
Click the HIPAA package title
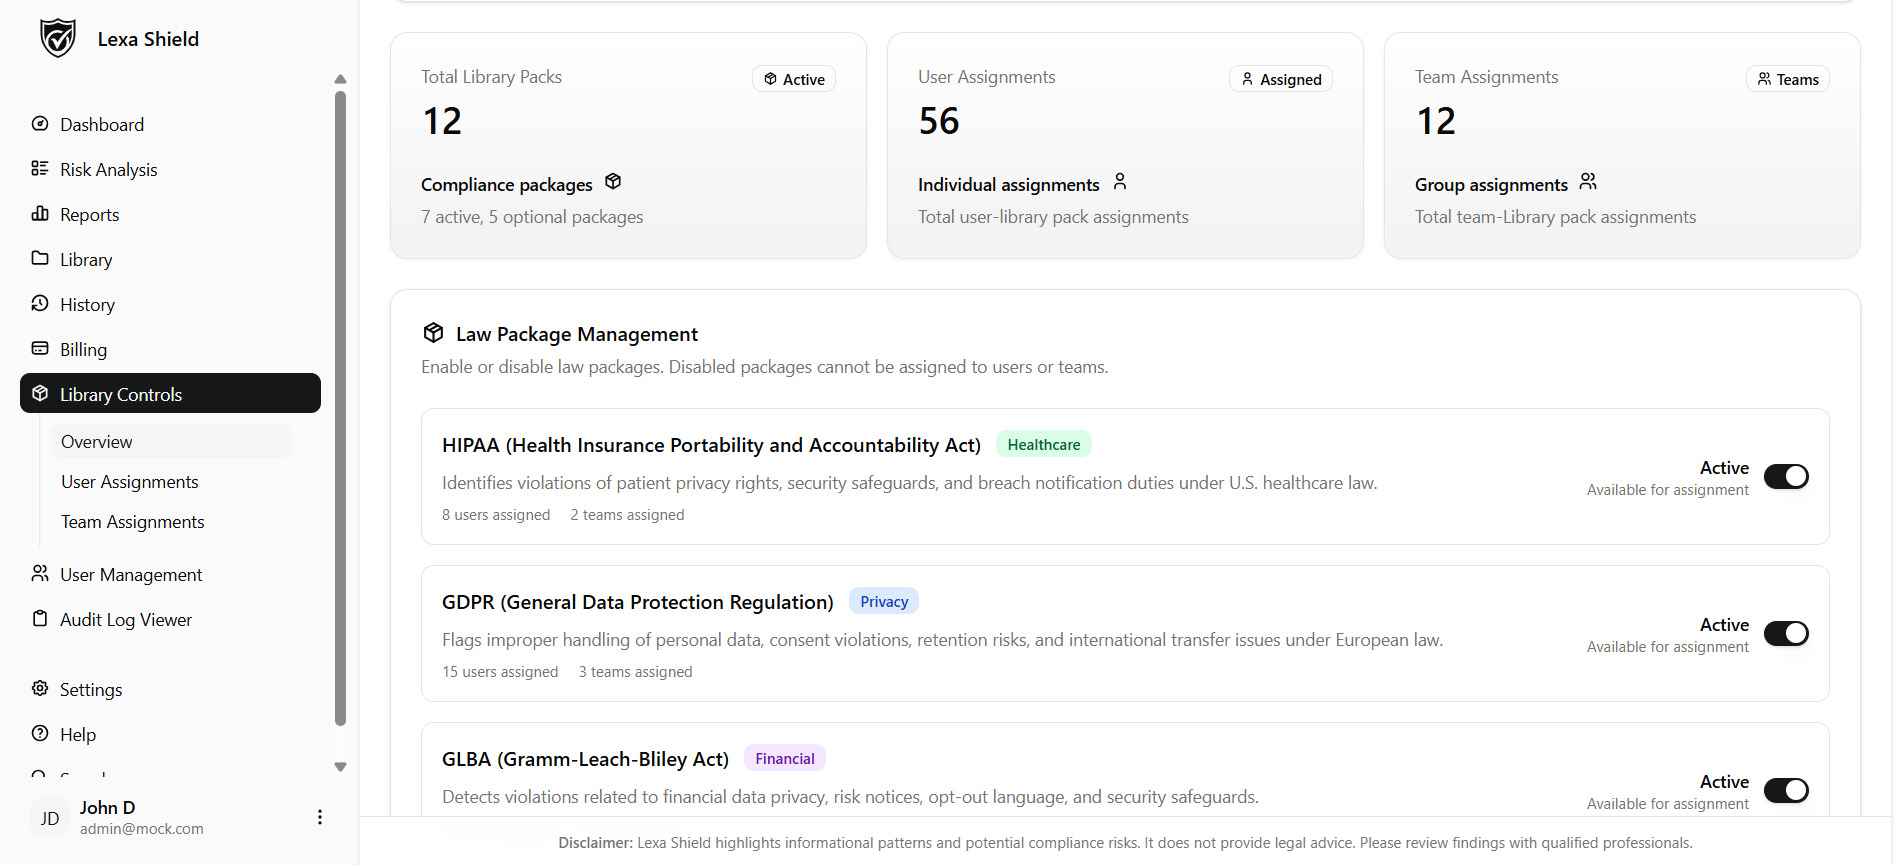click(711, 445)
